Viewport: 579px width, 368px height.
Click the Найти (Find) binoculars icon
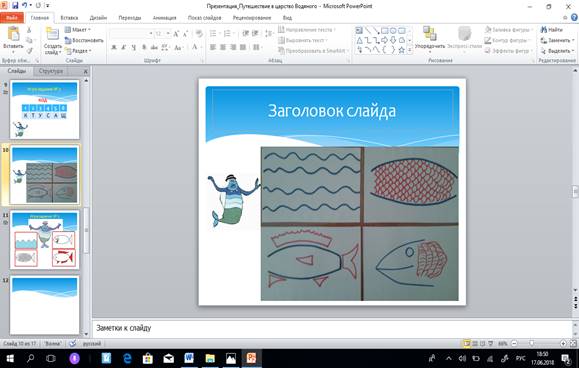(544, 30)
